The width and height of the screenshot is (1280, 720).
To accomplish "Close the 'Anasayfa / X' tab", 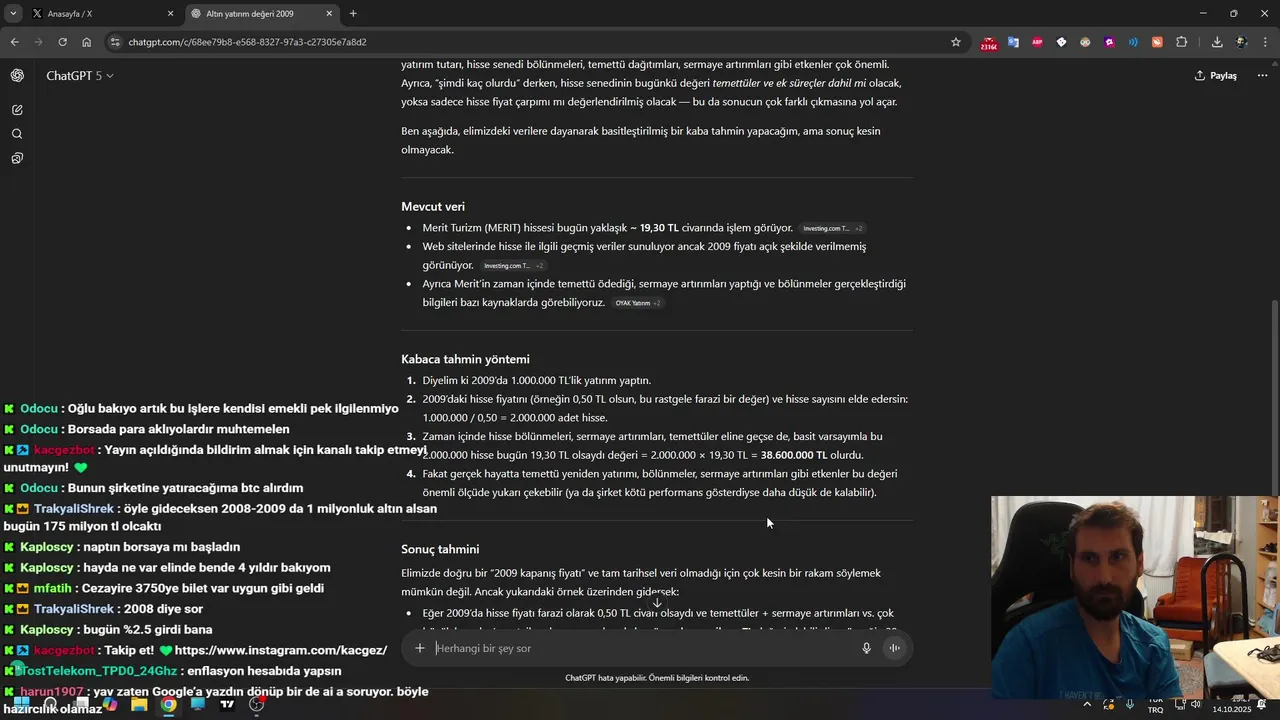I will tap(170, 14).
